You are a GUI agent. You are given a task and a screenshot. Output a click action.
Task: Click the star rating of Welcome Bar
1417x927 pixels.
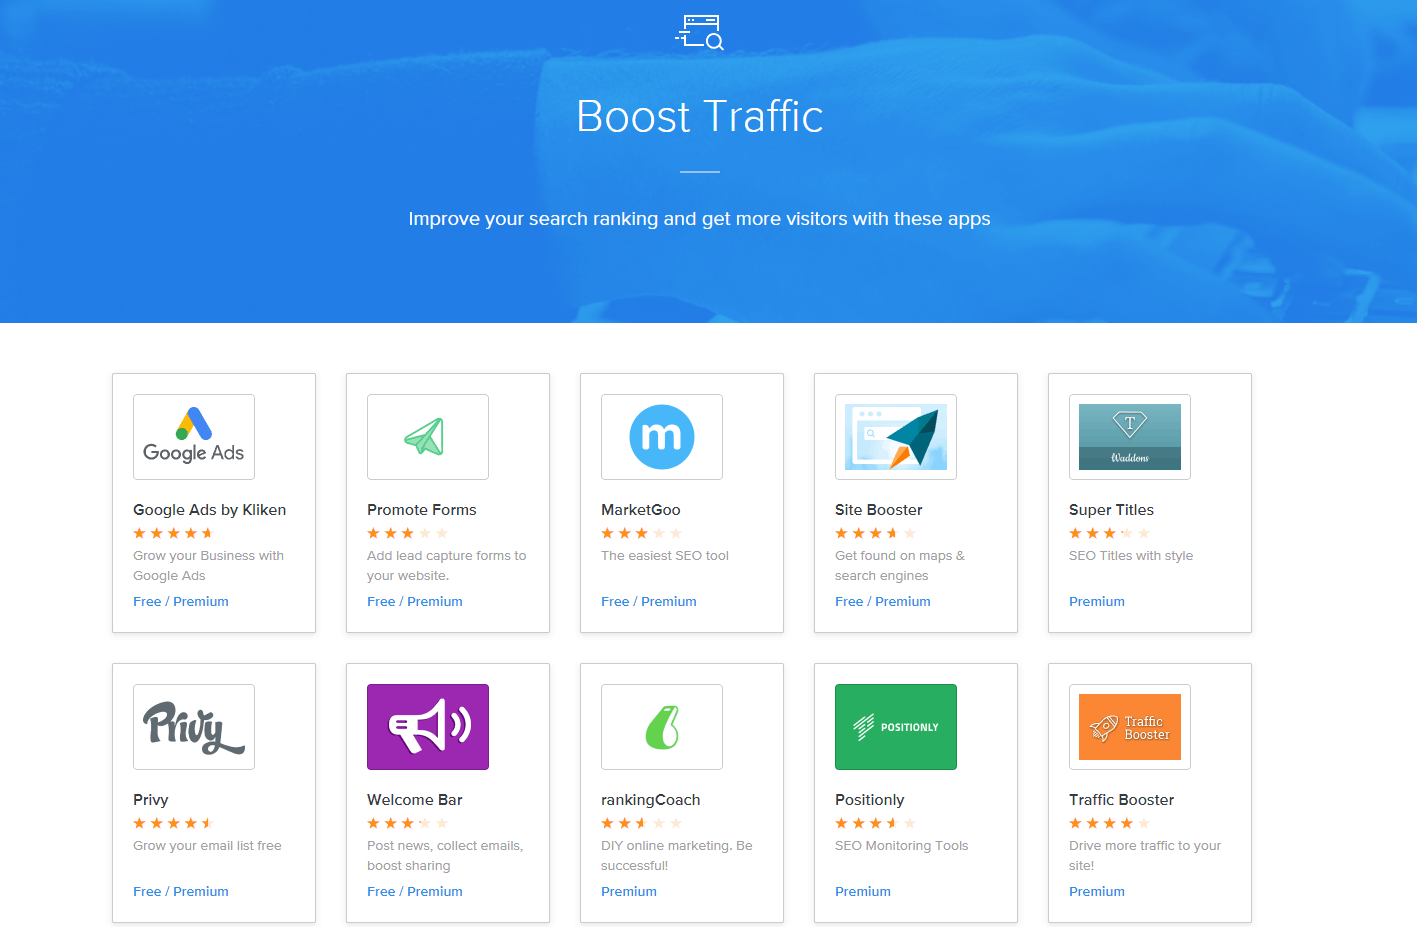pos(408,823)
